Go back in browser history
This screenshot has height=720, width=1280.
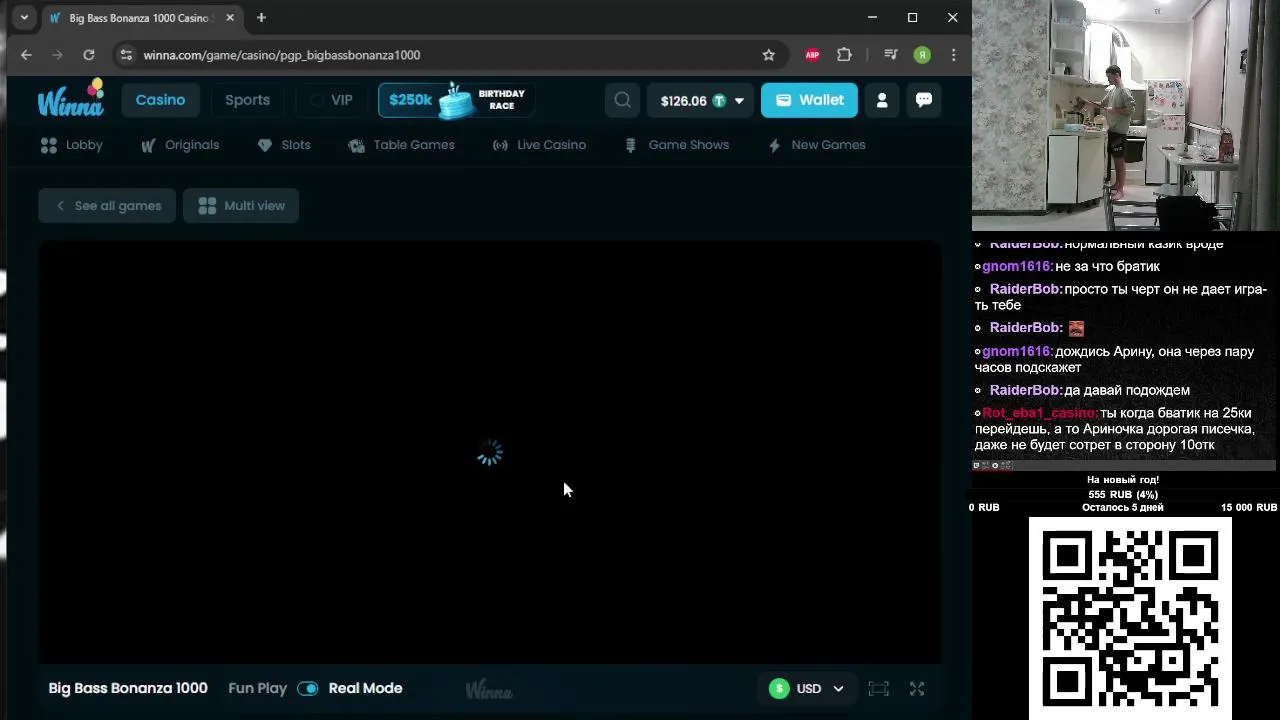click(26, 55)
